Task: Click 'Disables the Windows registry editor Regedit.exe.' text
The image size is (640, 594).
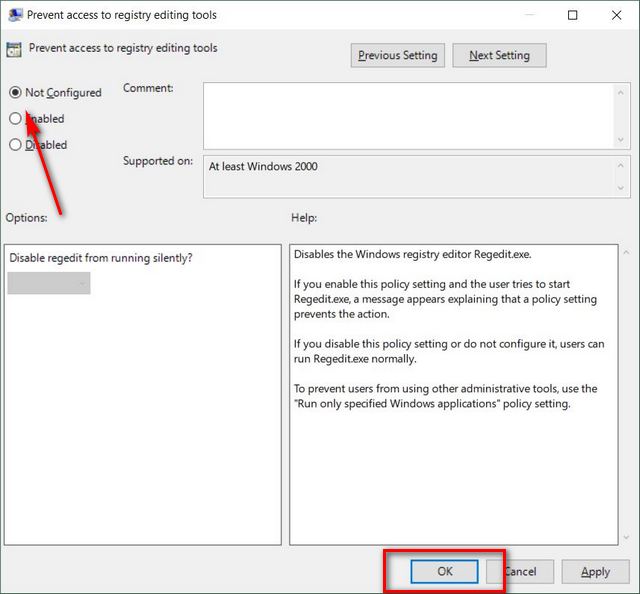Action: tap(413, 254)
